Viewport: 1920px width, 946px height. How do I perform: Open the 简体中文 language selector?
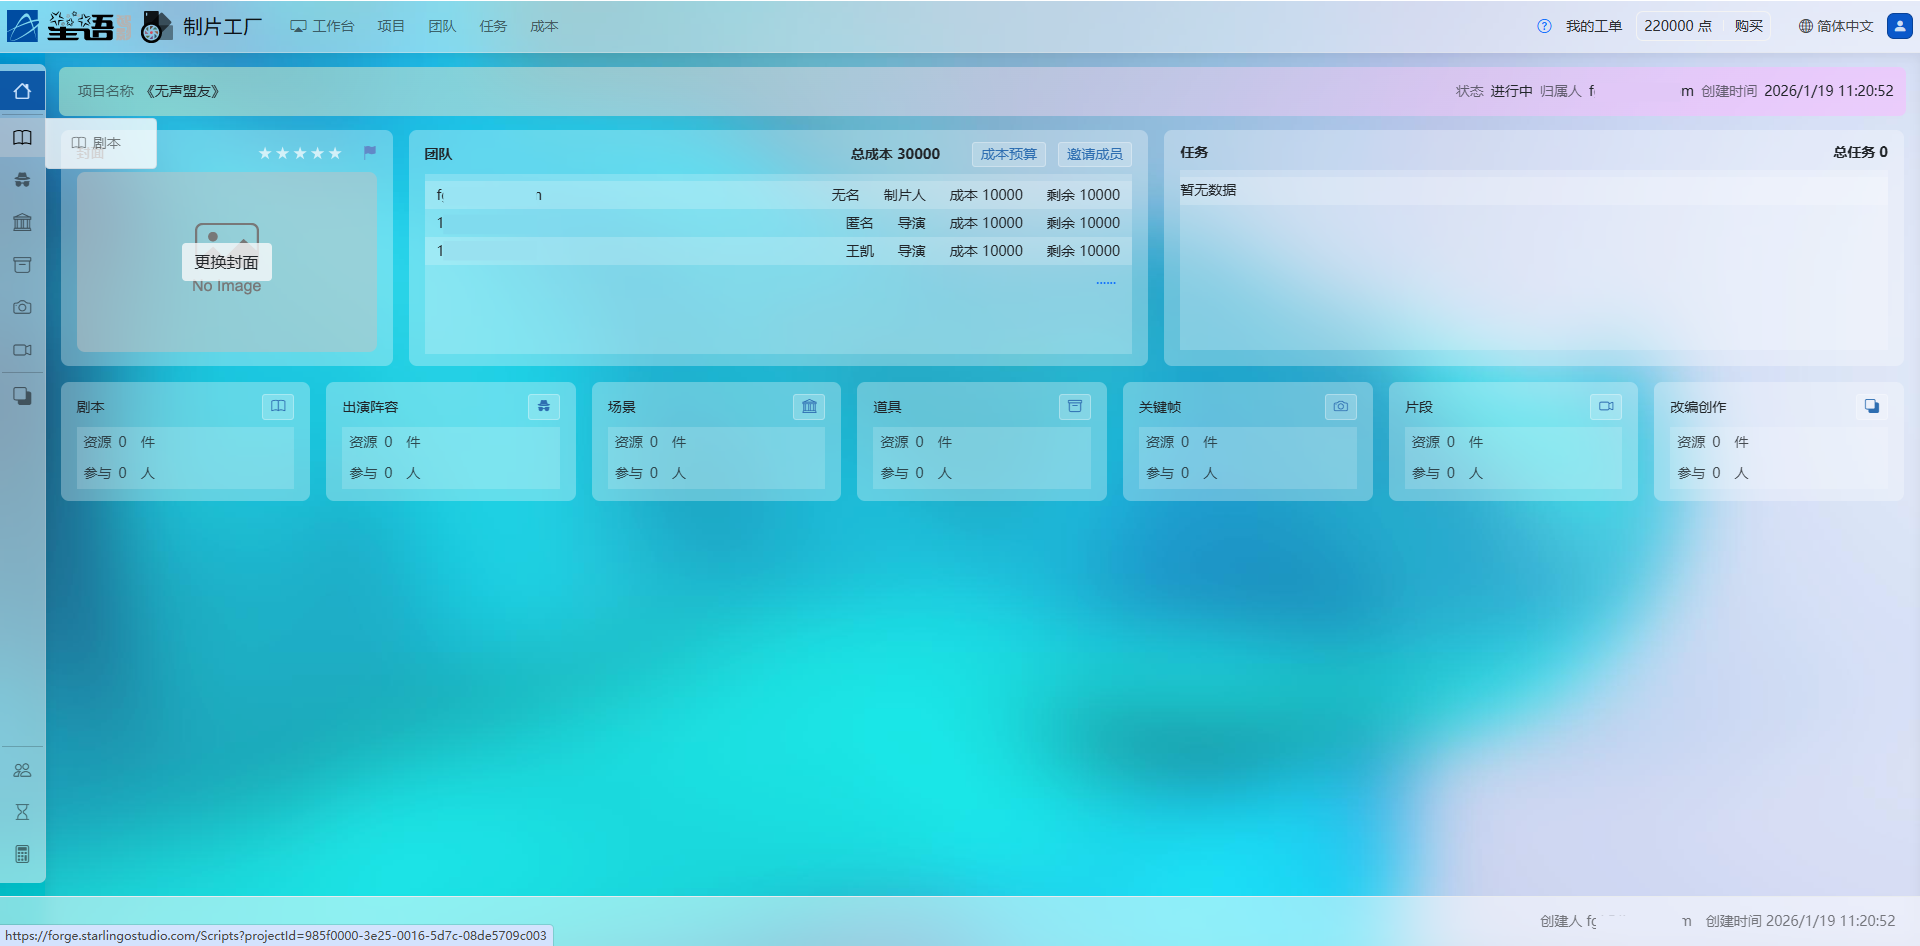[1835, 26]
